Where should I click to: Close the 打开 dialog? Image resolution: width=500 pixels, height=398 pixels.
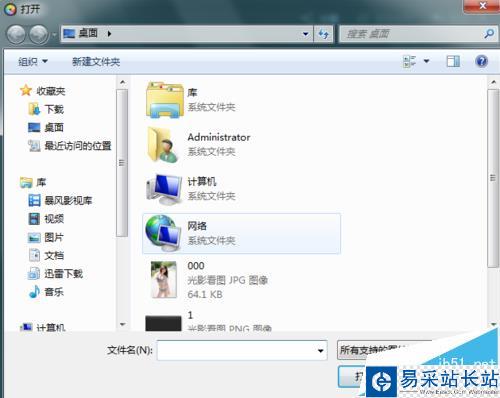(482, 6)
